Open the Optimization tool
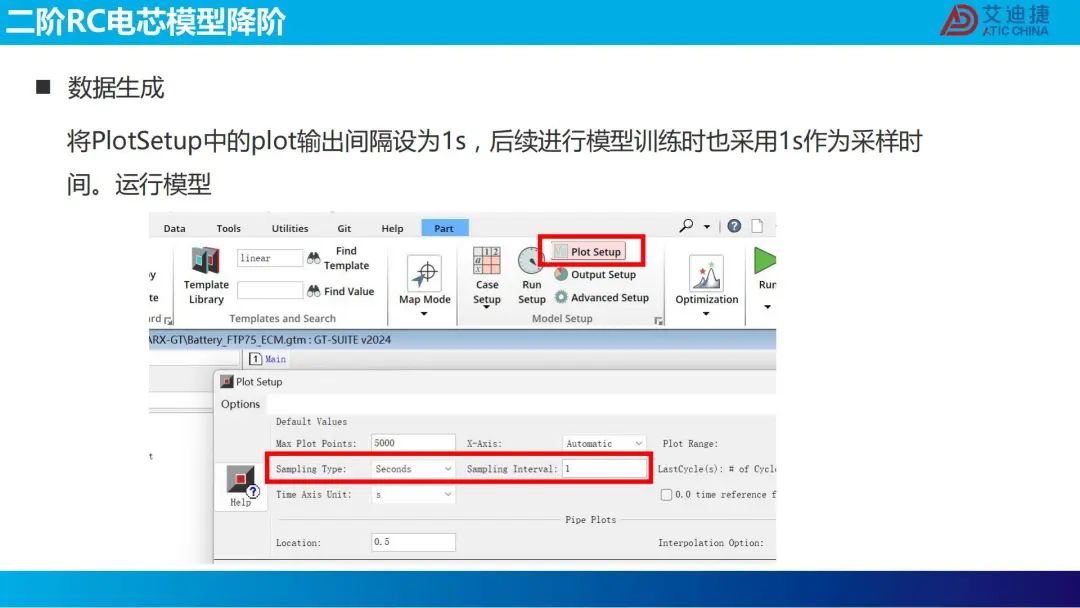1080x608 pixels. tap(707, 281)
